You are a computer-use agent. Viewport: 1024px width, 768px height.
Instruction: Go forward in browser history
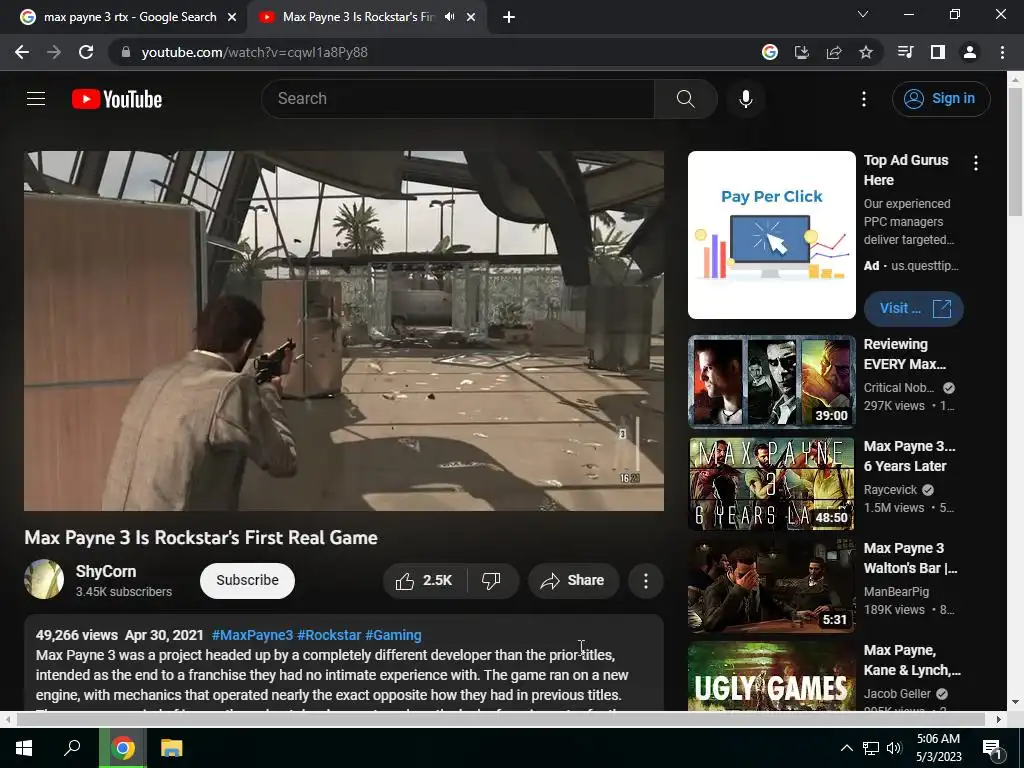(54, 52)
